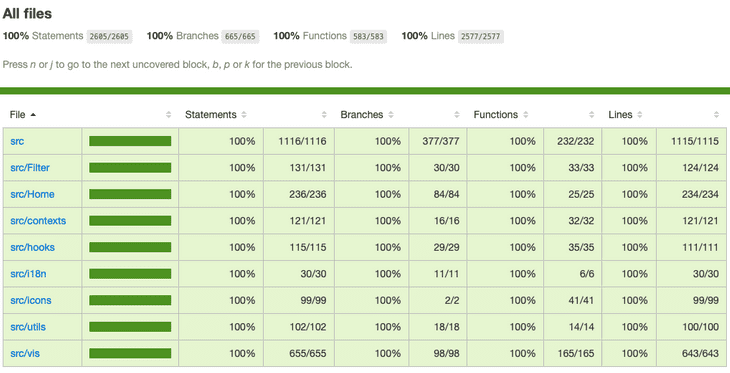730x373 pixels.
Task: Click the coverage bar in the src/vis row
Action: pyautogui.click(x=130, y=354)
